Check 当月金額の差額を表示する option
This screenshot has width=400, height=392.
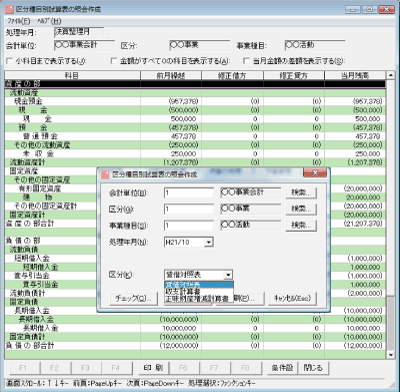(x=246, y=61)
